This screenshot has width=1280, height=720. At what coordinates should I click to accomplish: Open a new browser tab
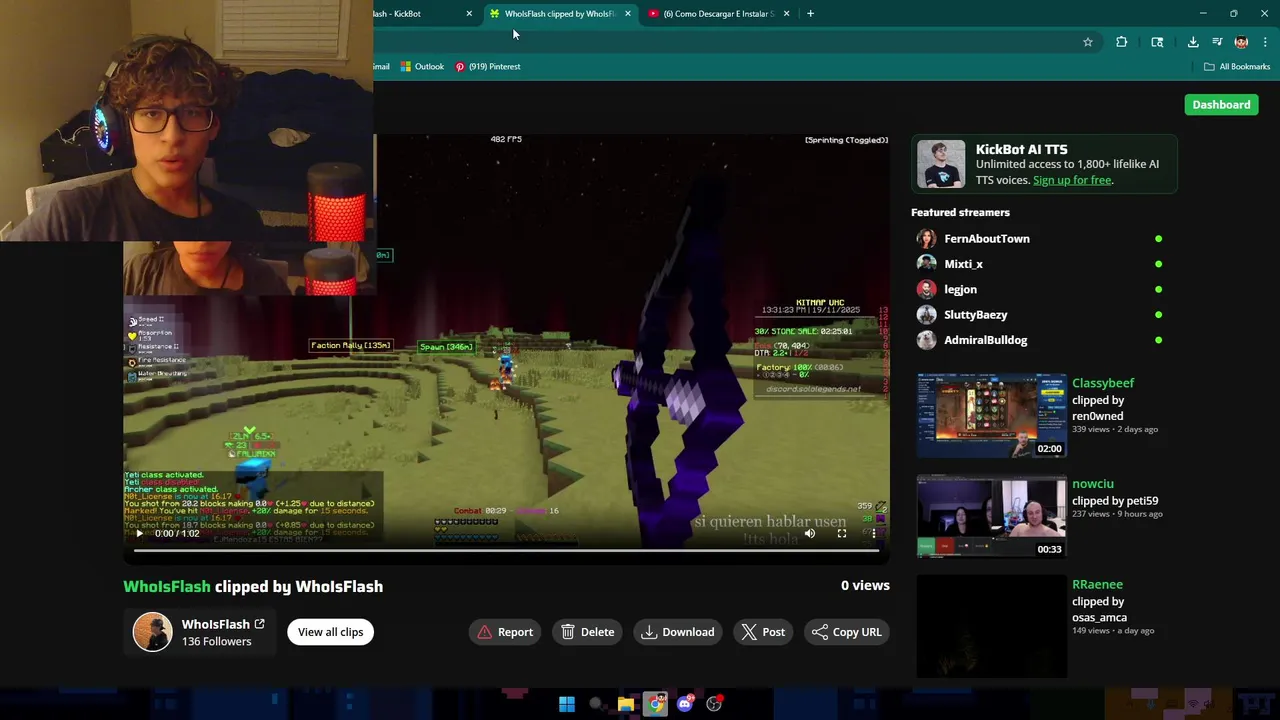810,14
